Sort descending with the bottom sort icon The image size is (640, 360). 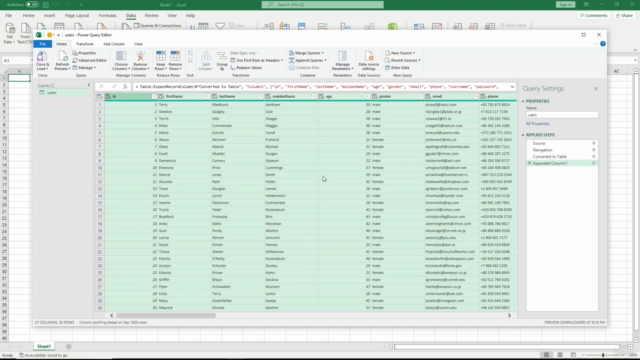(x=190, y=60)
